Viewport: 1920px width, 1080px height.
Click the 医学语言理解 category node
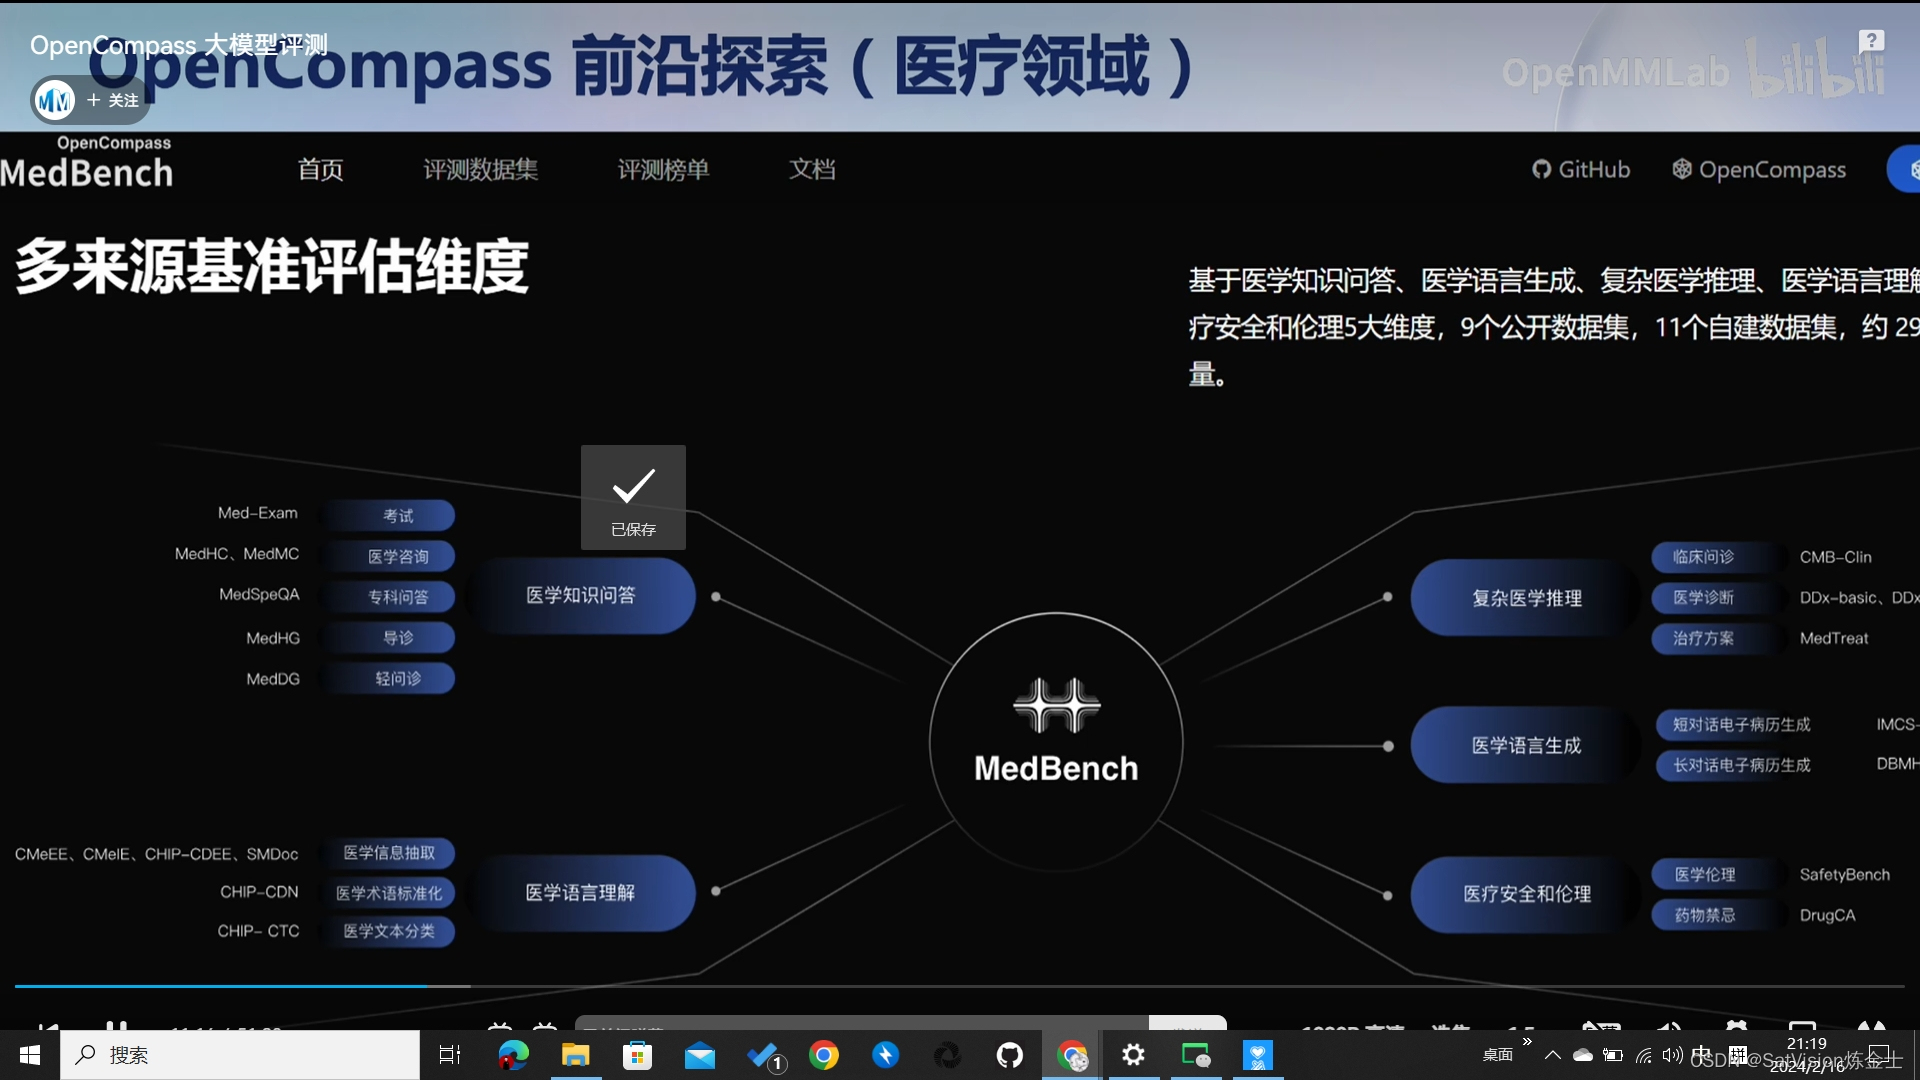pyautogui.click(x=581, y=892)
